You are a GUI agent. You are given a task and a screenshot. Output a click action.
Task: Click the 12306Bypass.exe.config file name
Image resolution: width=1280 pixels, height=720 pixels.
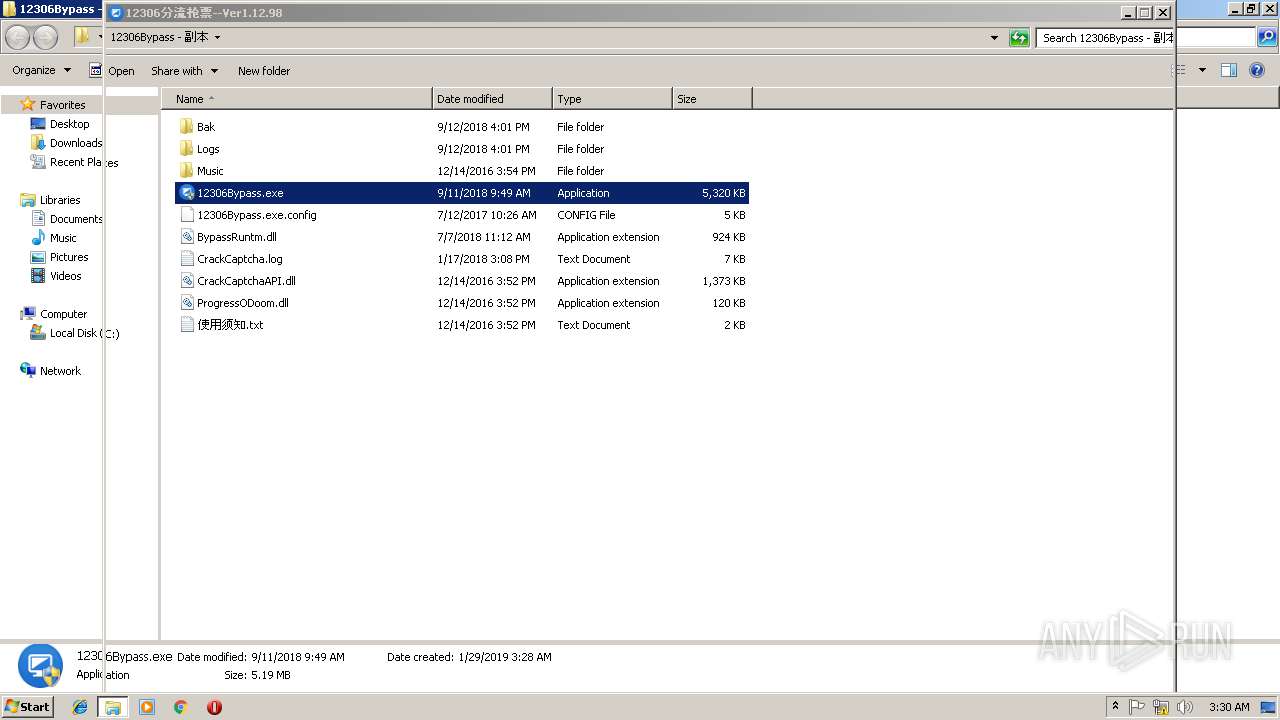(257, 215)
